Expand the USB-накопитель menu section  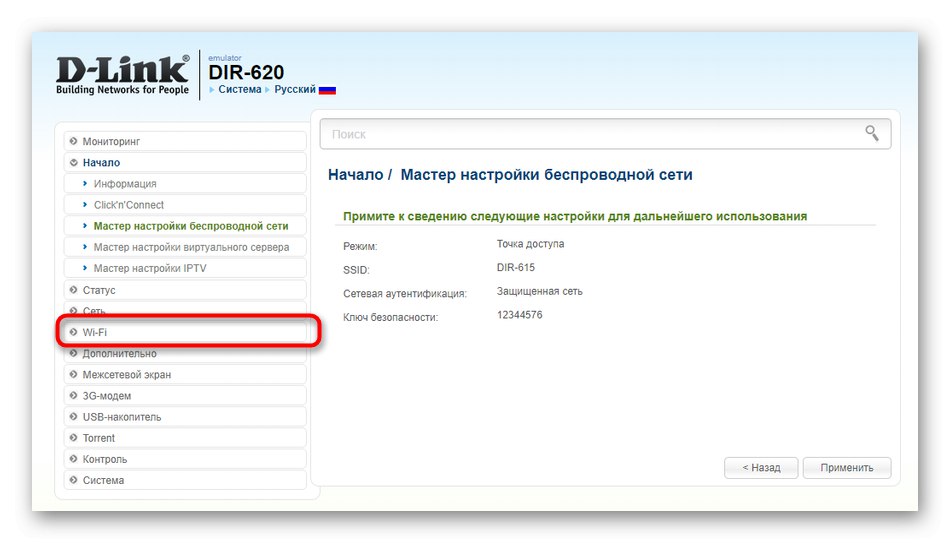[185, 417]
